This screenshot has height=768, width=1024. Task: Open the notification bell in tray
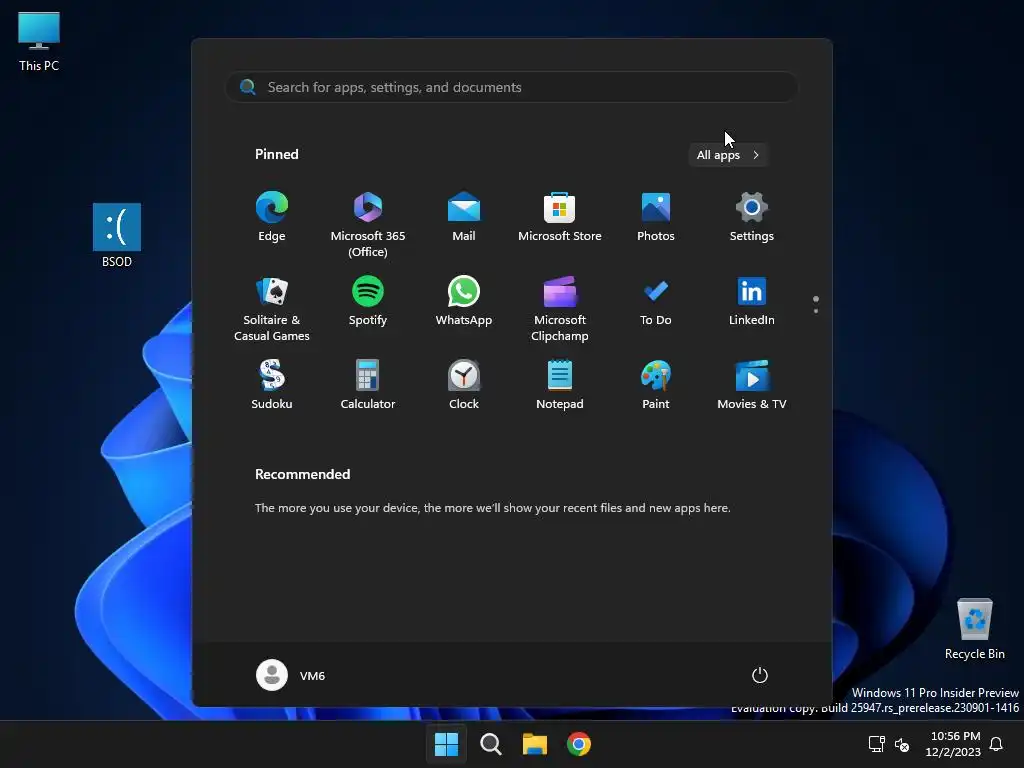[997, 744]
